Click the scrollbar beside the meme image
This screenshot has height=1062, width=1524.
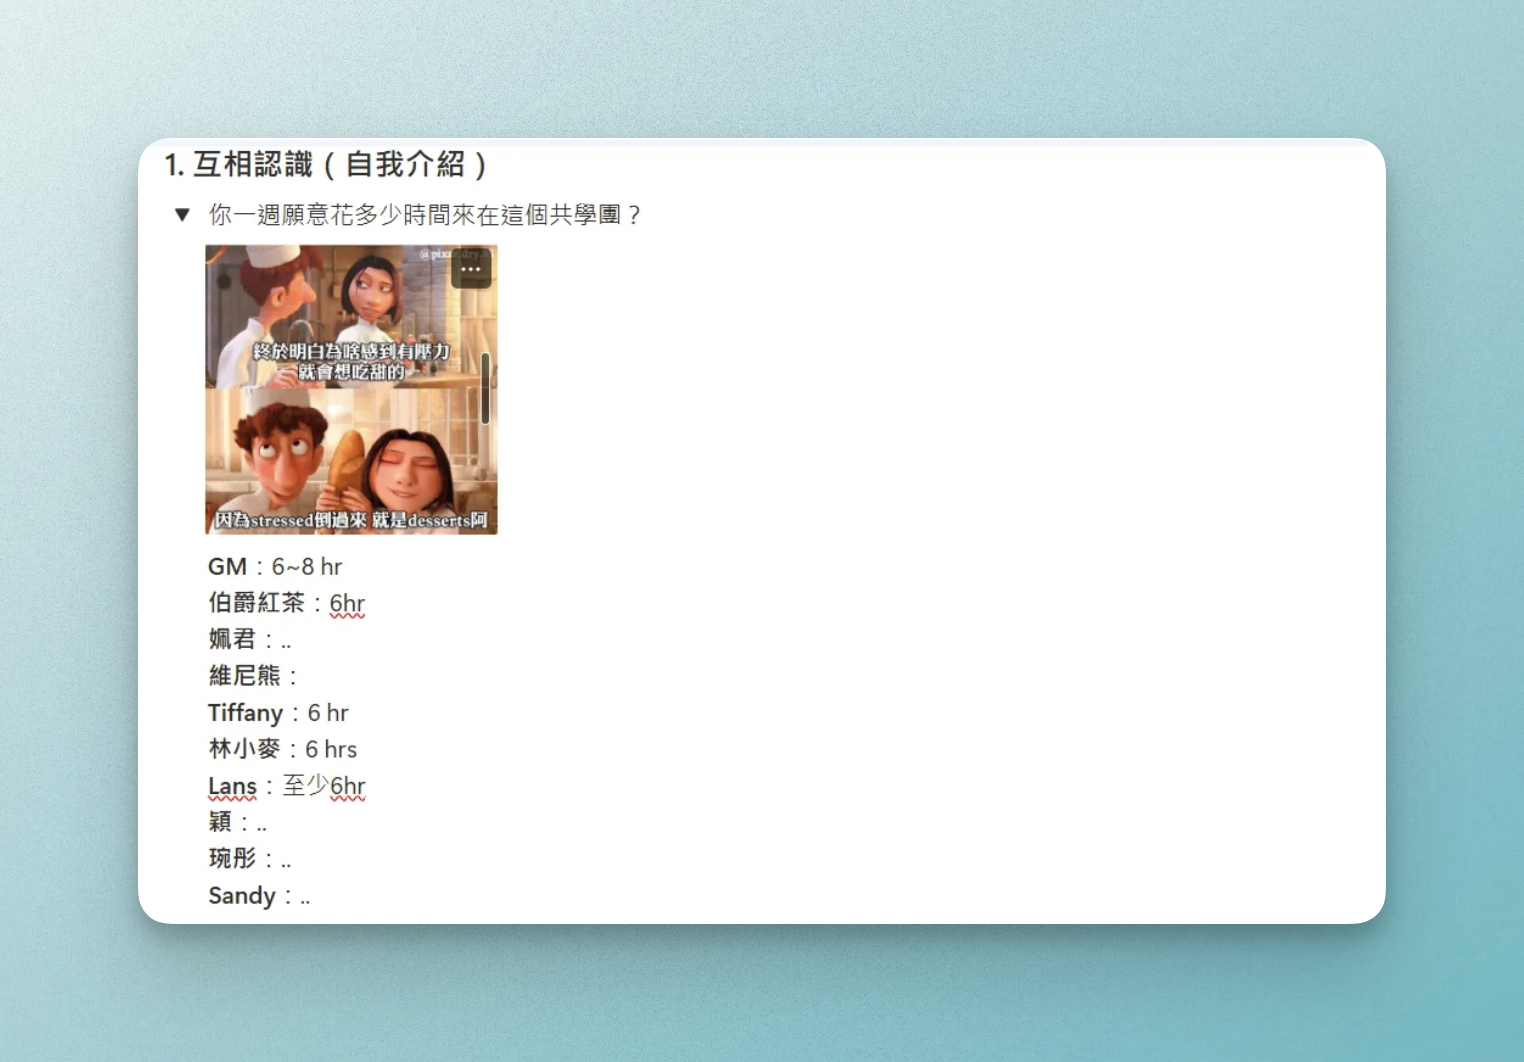(485, 388)
